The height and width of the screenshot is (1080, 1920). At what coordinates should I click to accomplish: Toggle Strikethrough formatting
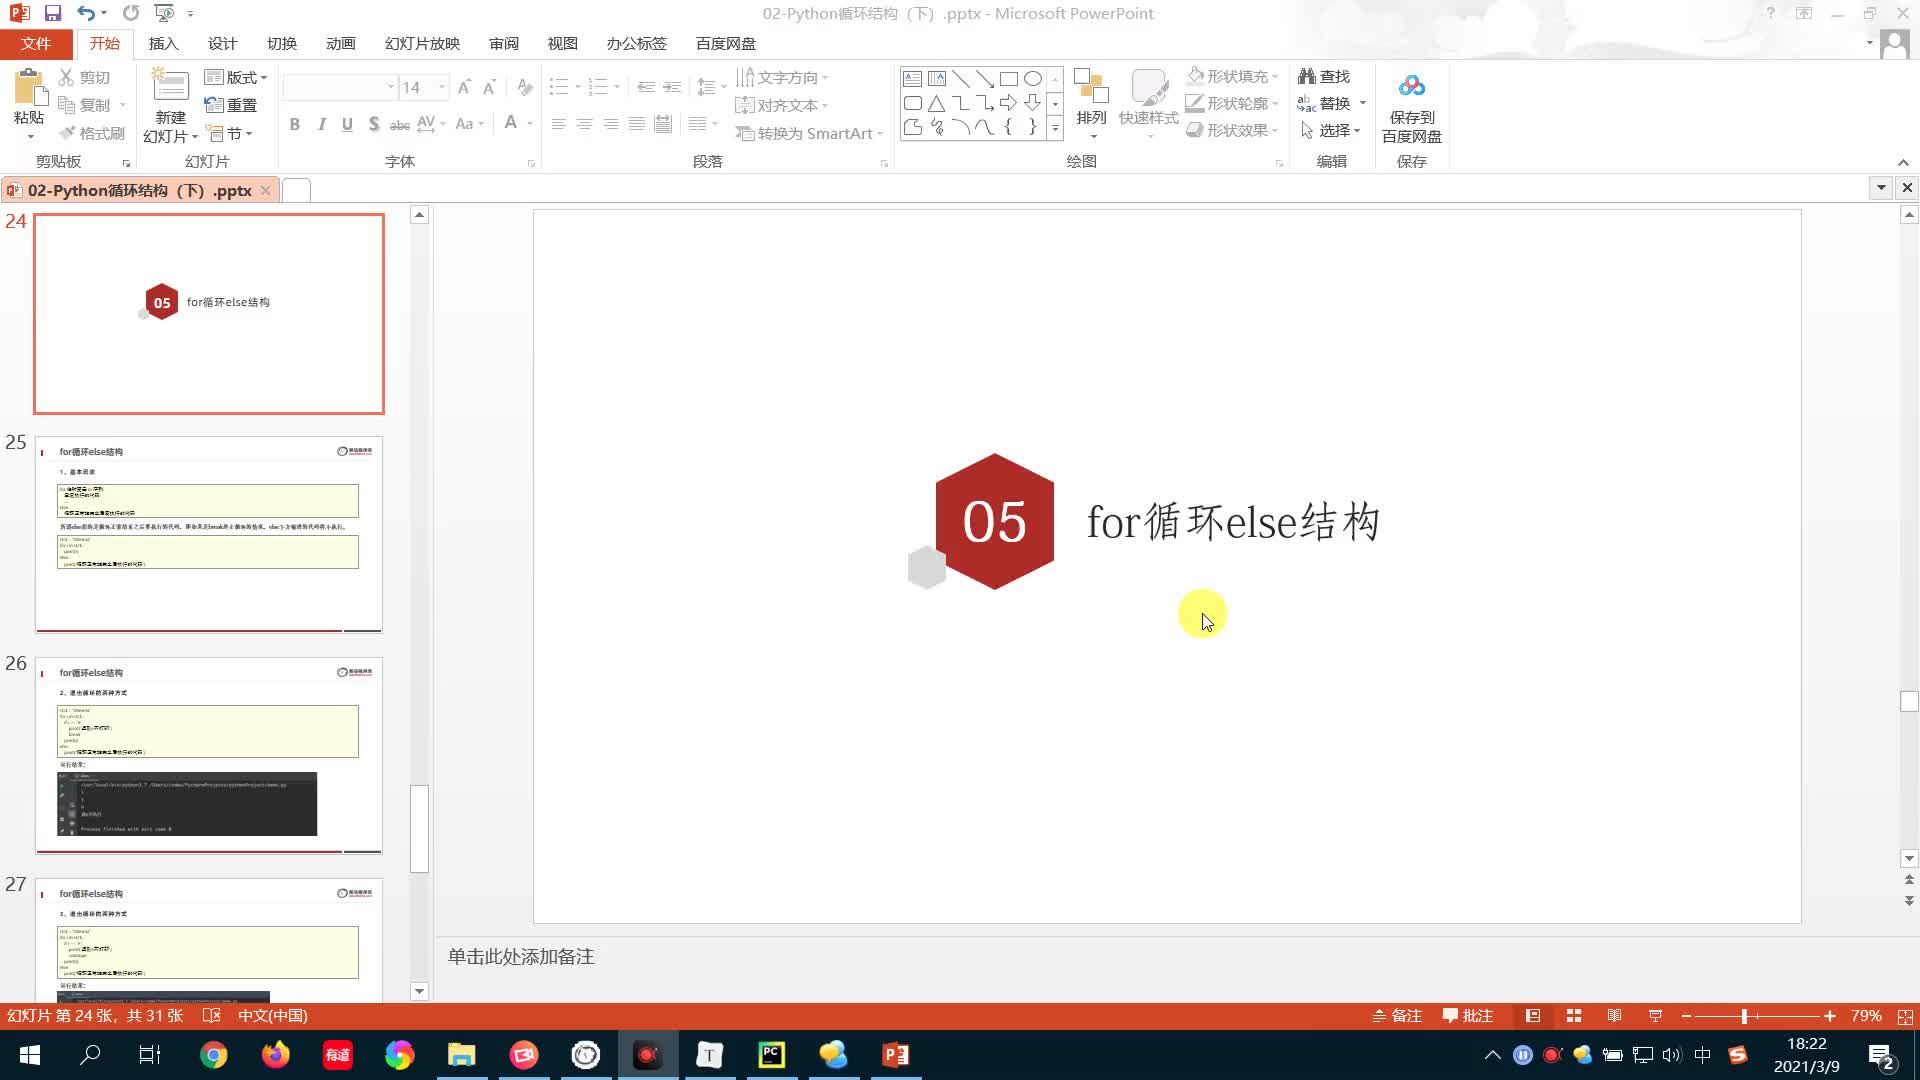pos(399,124)
